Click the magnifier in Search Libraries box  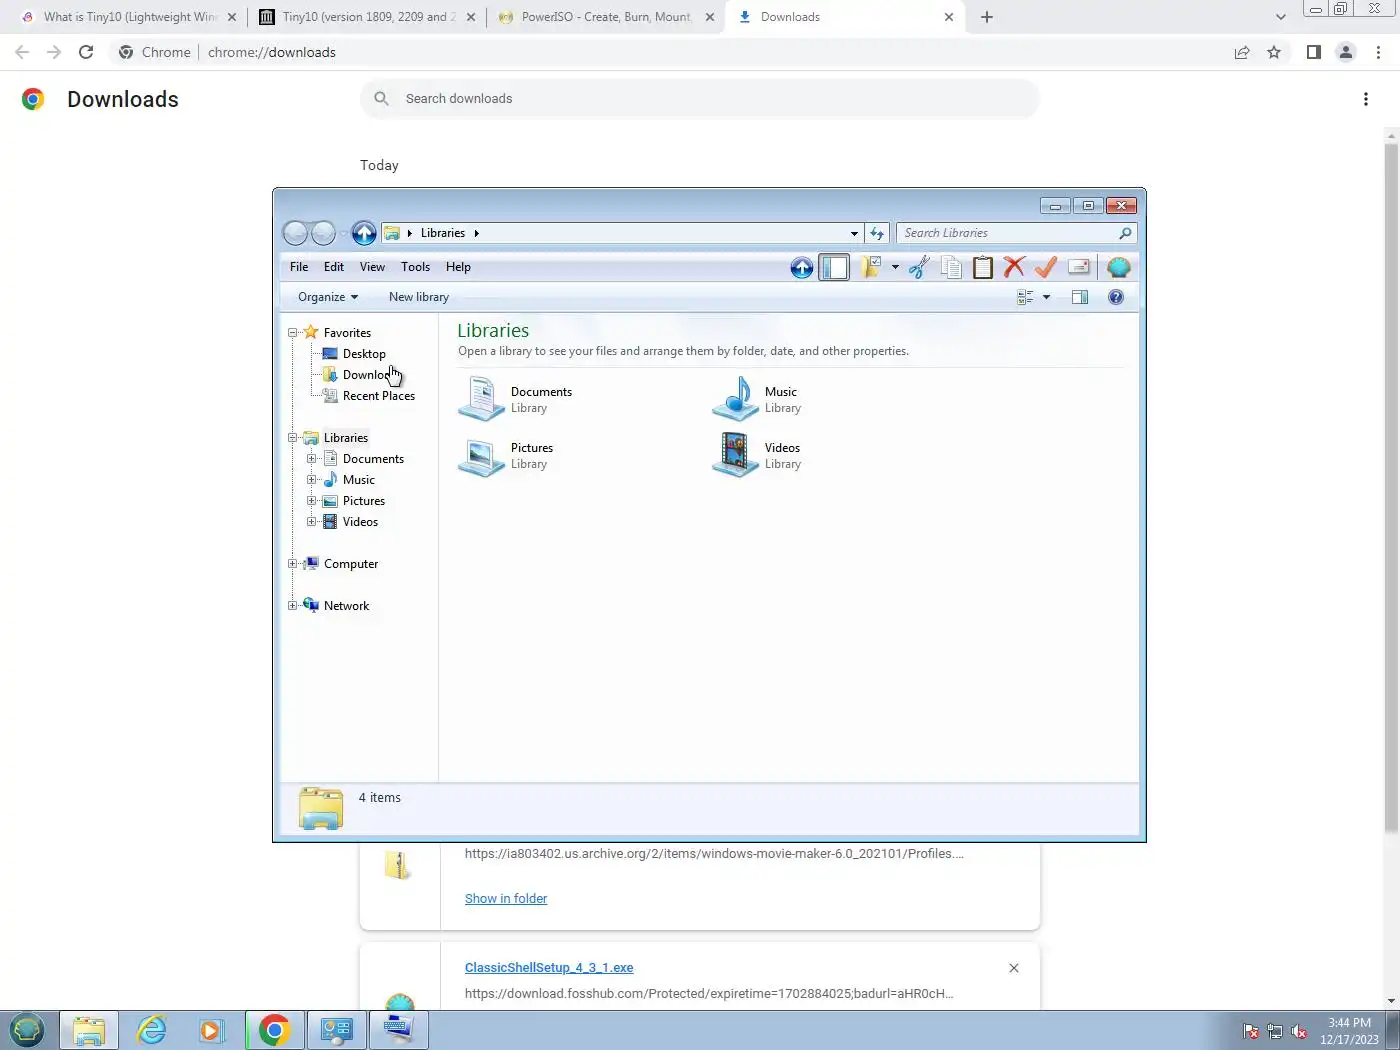click(1125, 233)
